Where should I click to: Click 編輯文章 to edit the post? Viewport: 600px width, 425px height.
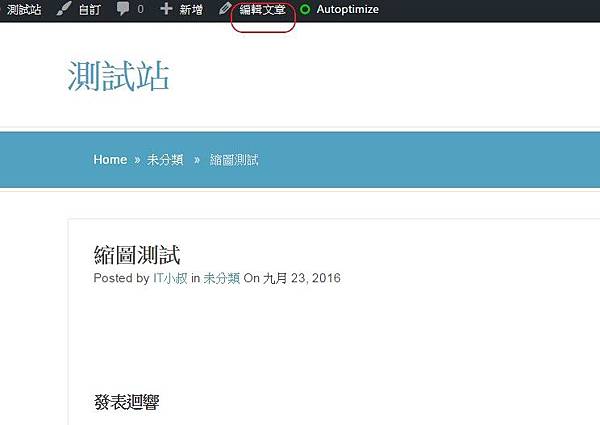coord(262,10)
